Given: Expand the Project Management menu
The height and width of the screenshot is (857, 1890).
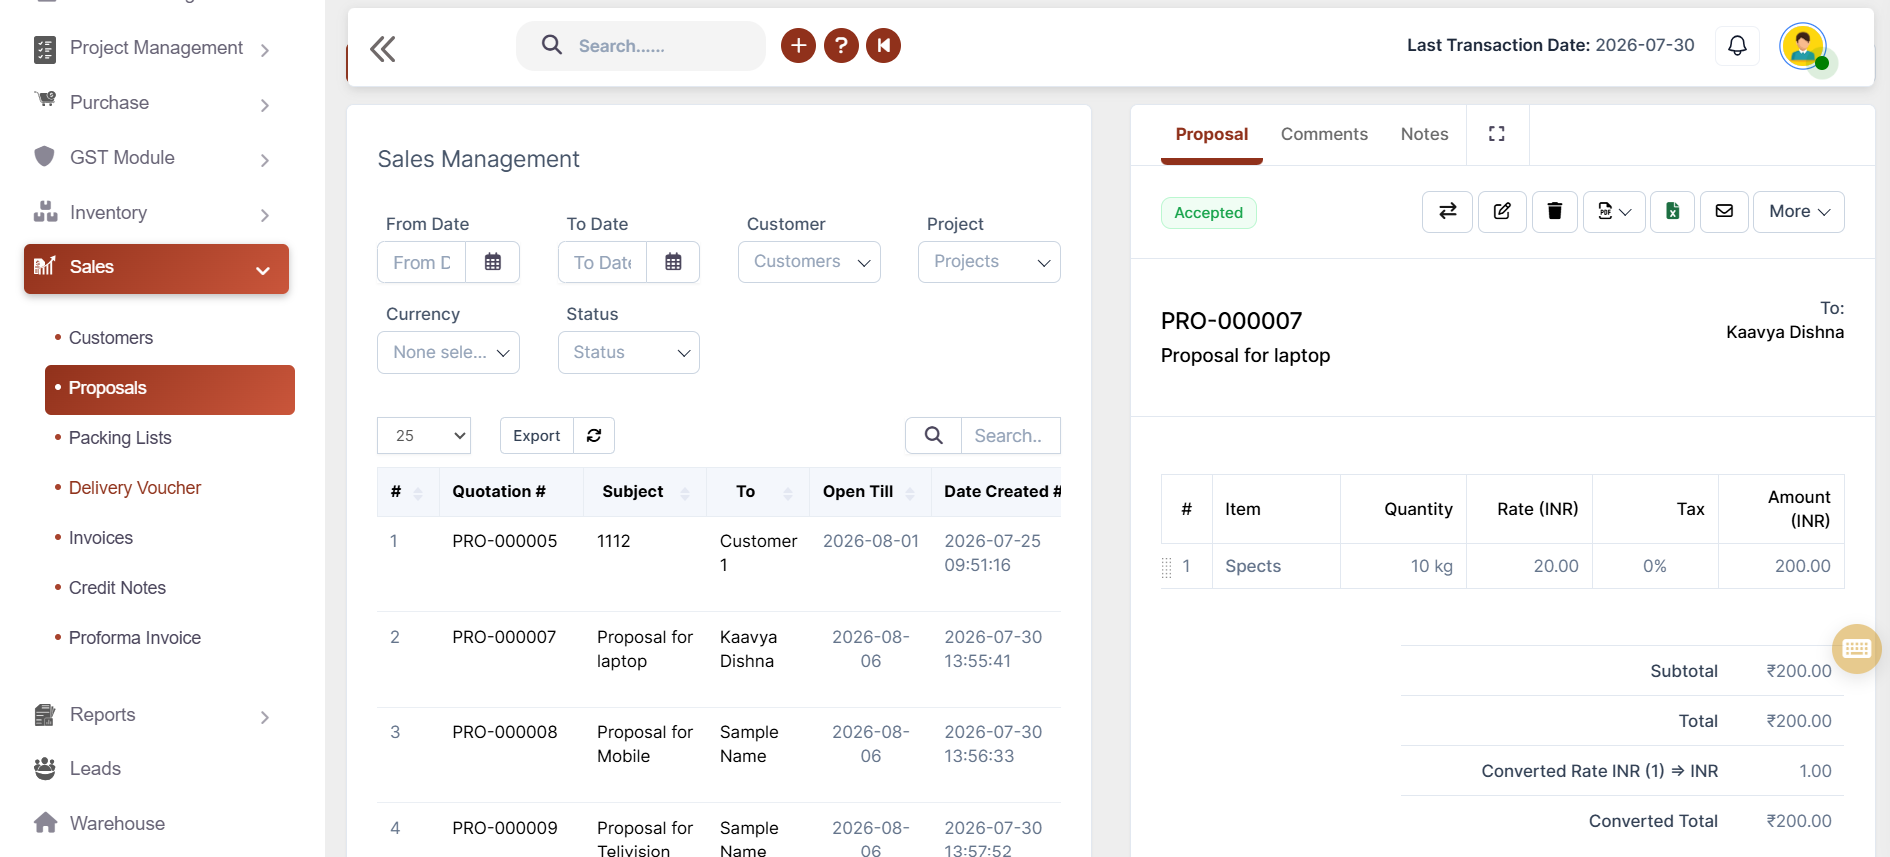Looking at the screenshot, I should (156, 48).
